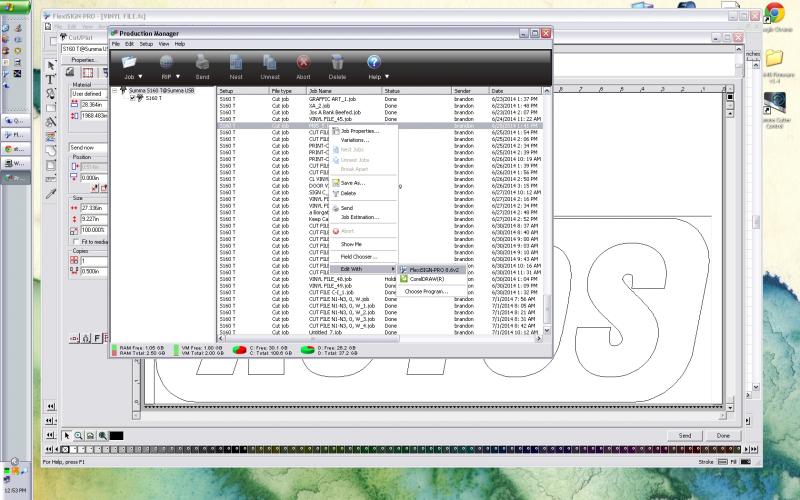
Task: Open the Job toolbar icon in Production Manager
Action: pyautogui.click(x=129, y=62)
